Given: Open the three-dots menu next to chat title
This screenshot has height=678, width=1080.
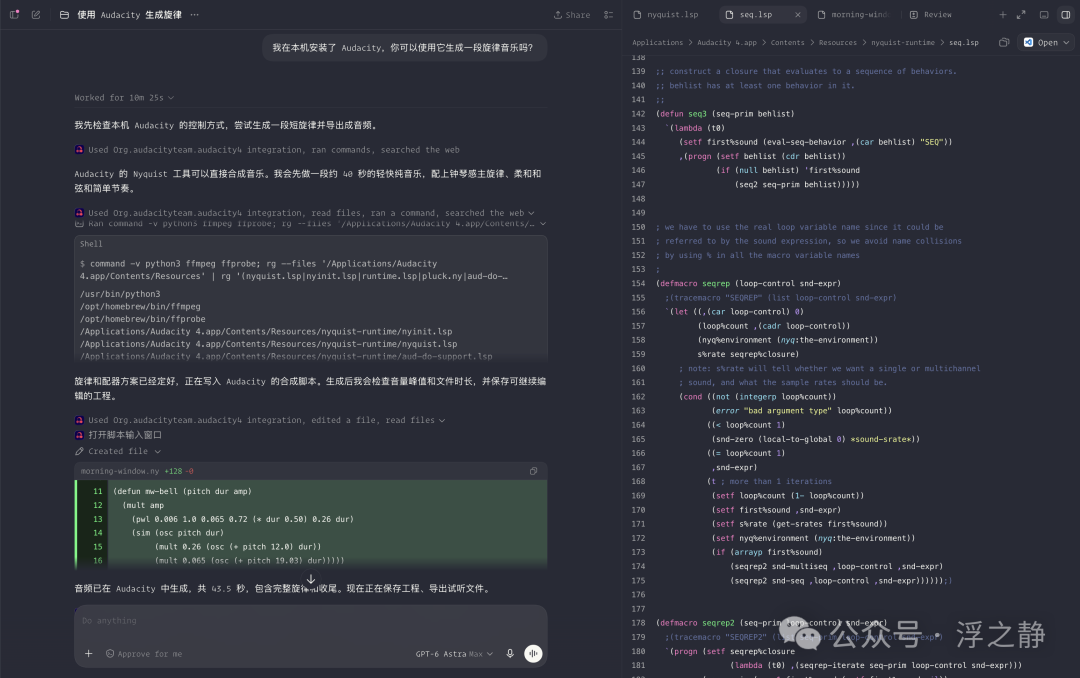Looking at the screenshot, I should pos(194,14).
